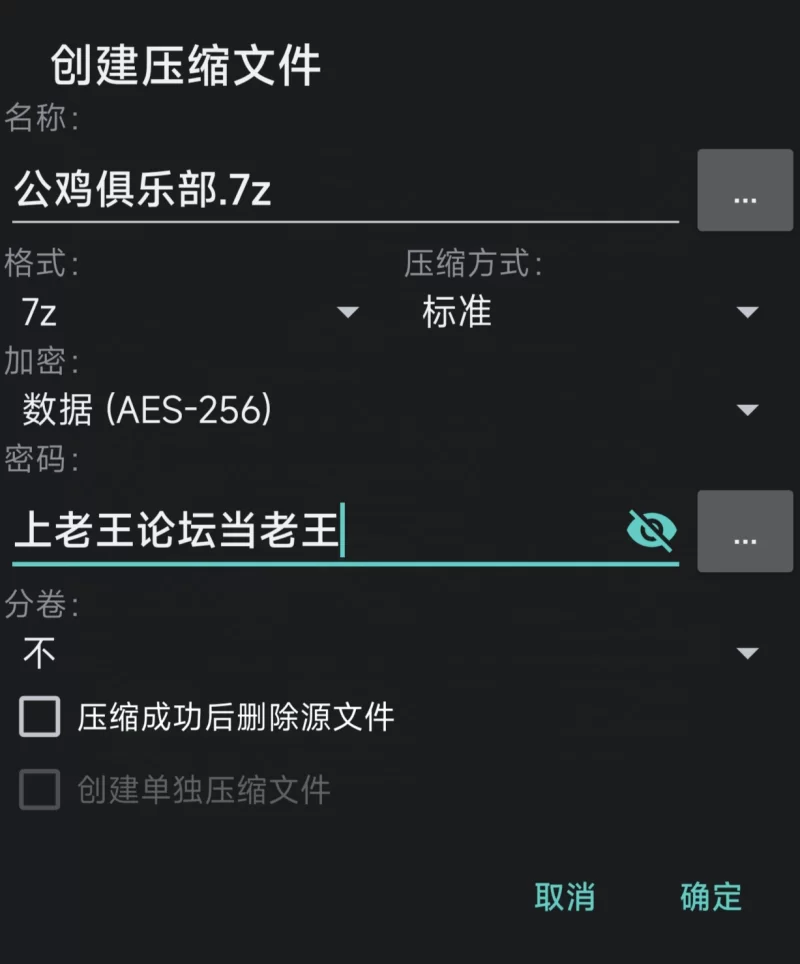This screenshot has height=964, width=800.
Task: Expand the 标准 compression method dropdown arrow
Action: click(747, 312)
